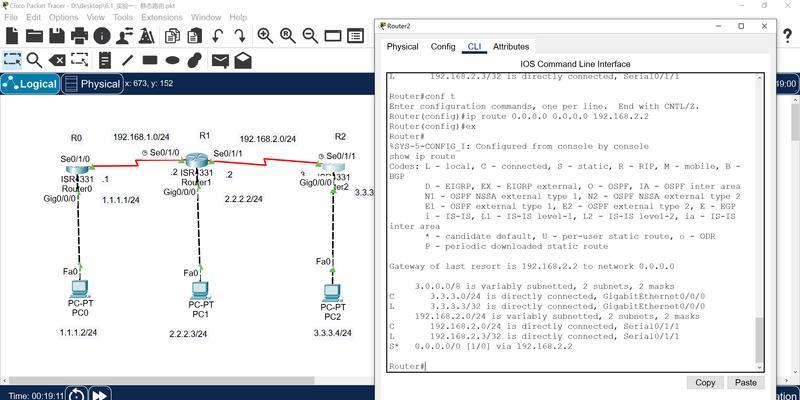Select PC0 computer in topology
Viewport: 800px width, 400px height.
79,289
